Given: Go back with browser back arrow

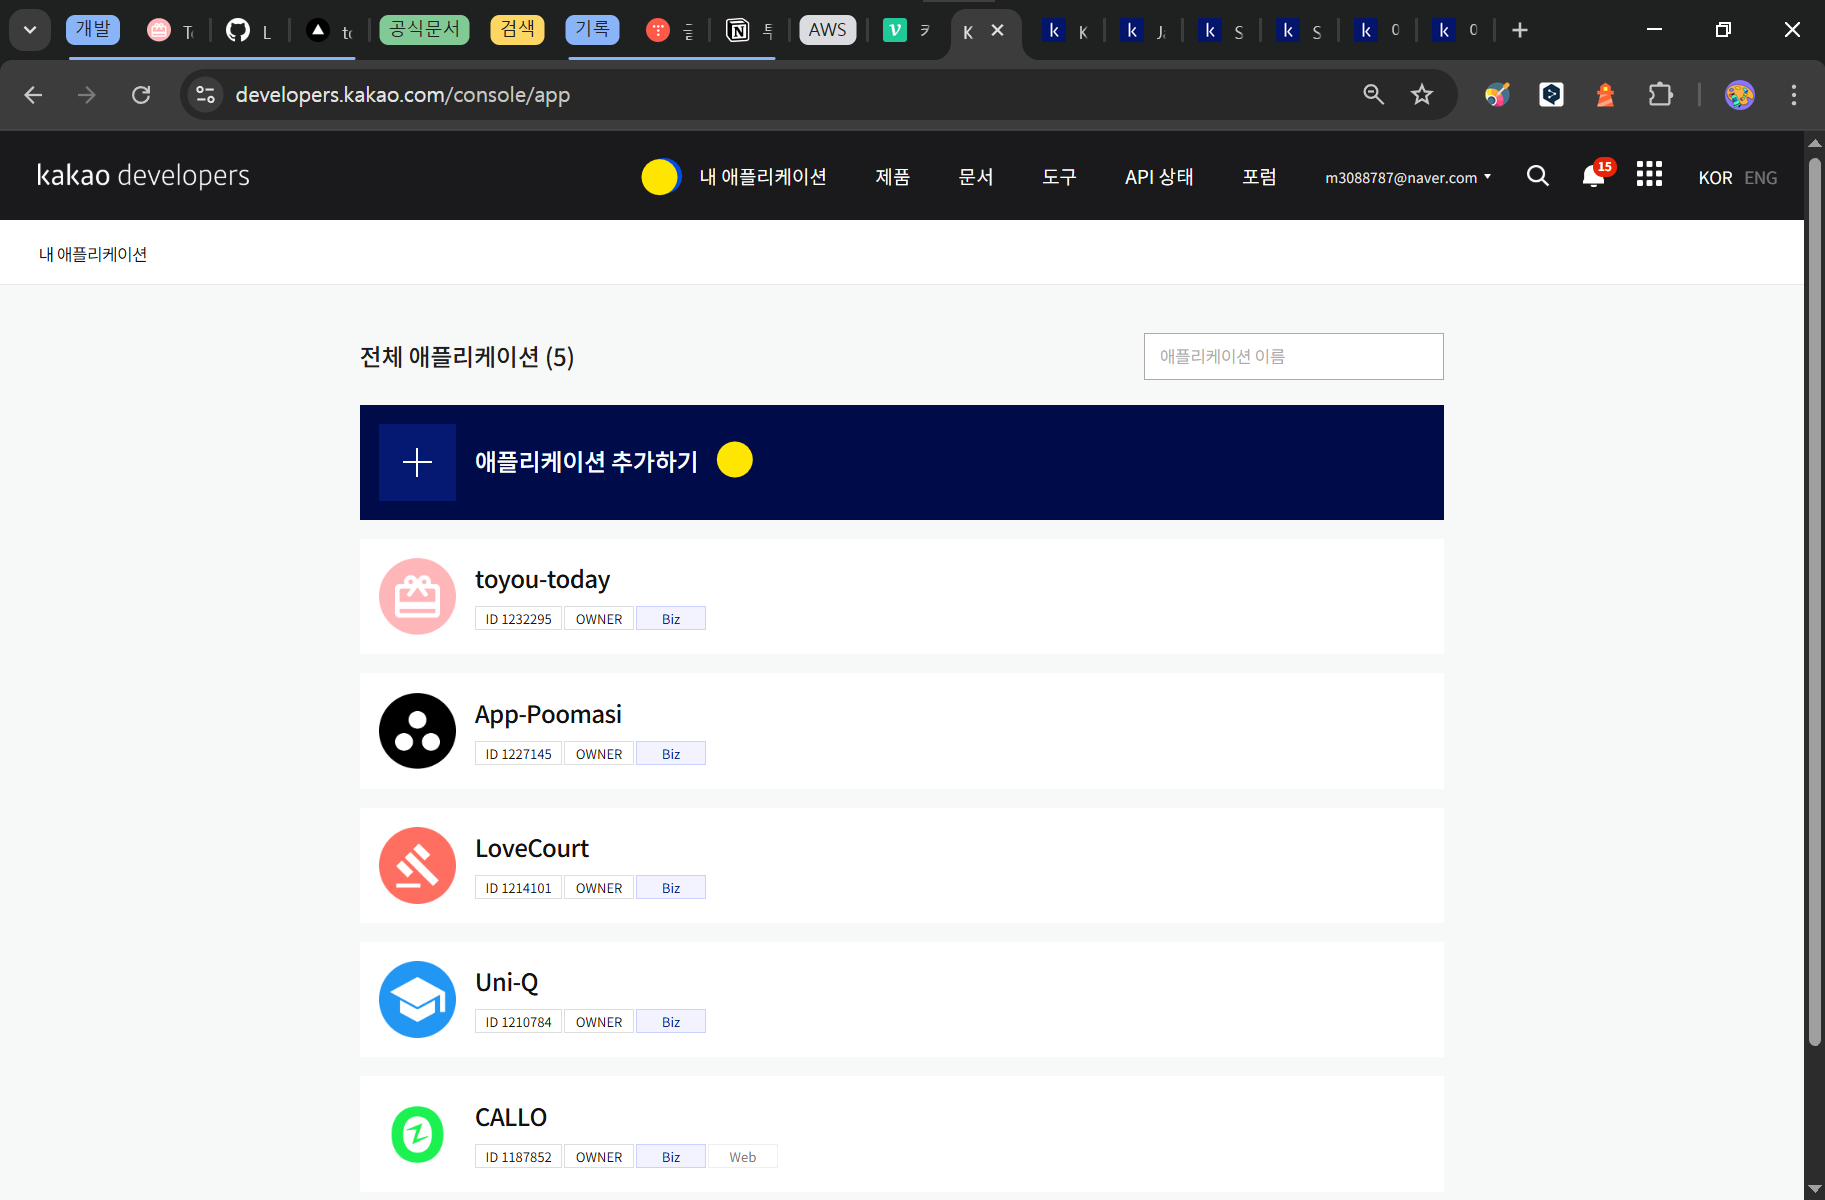Looking at the screenshot, I should click(x=33, y=95).
